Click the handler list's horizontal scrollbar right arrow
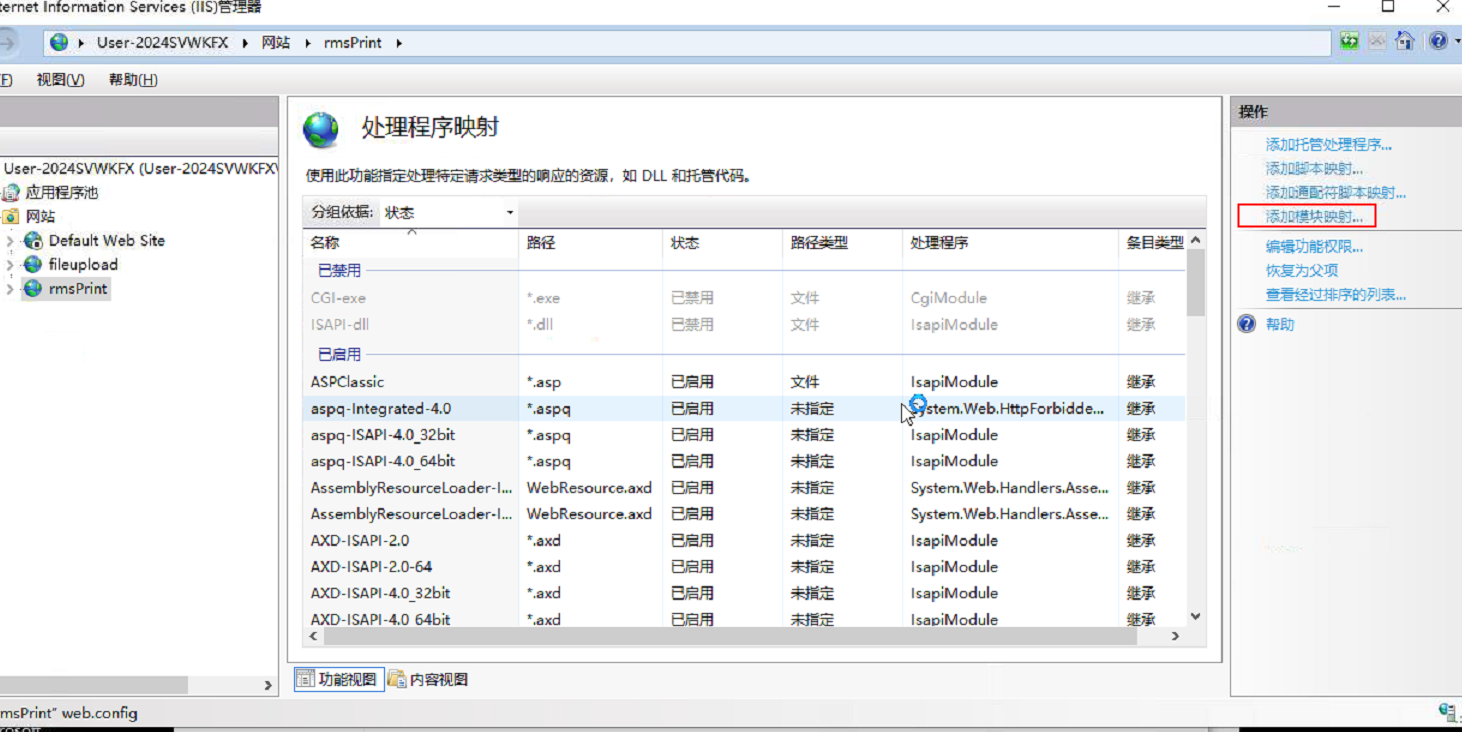This screenshot has width=1462, height=732. tap(1175, 636)
